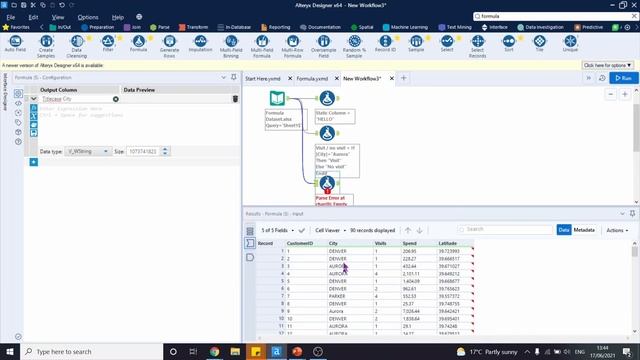Select the Sort tool
This screenshot has width=640, height=360.
(509, 44)
